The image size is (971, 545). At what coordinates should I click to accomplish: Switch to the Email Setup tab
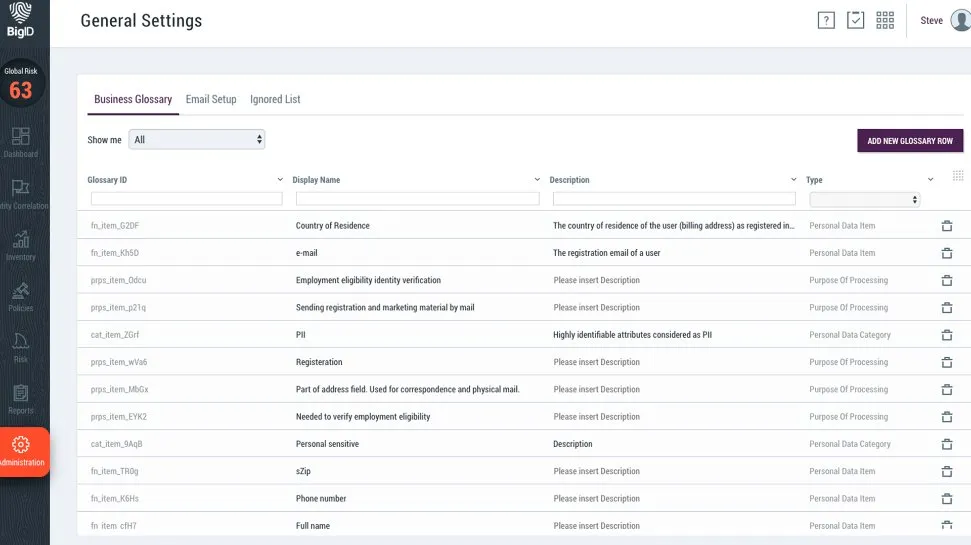pyautogui.click(x=211, y=100)
